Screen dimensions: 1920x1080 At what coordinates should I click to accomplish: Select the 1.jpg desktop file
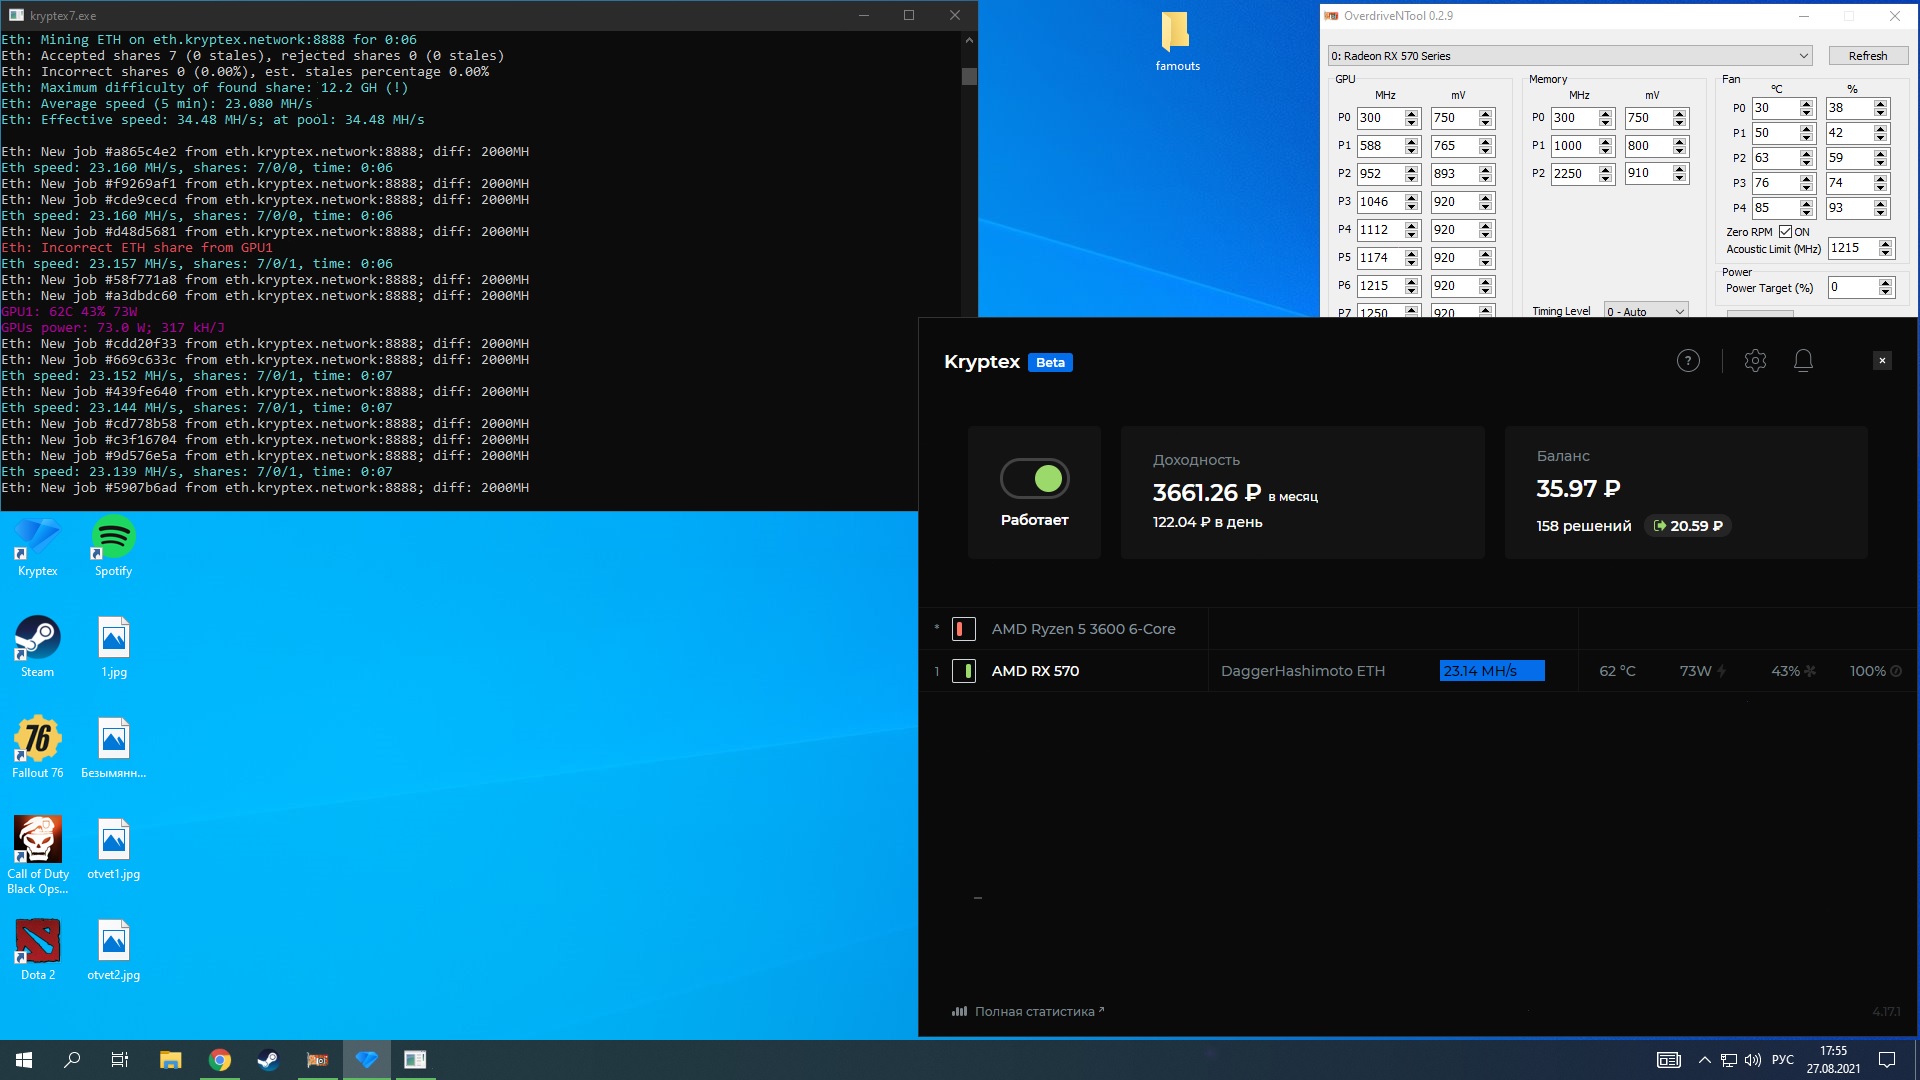(x=113, y=648)
